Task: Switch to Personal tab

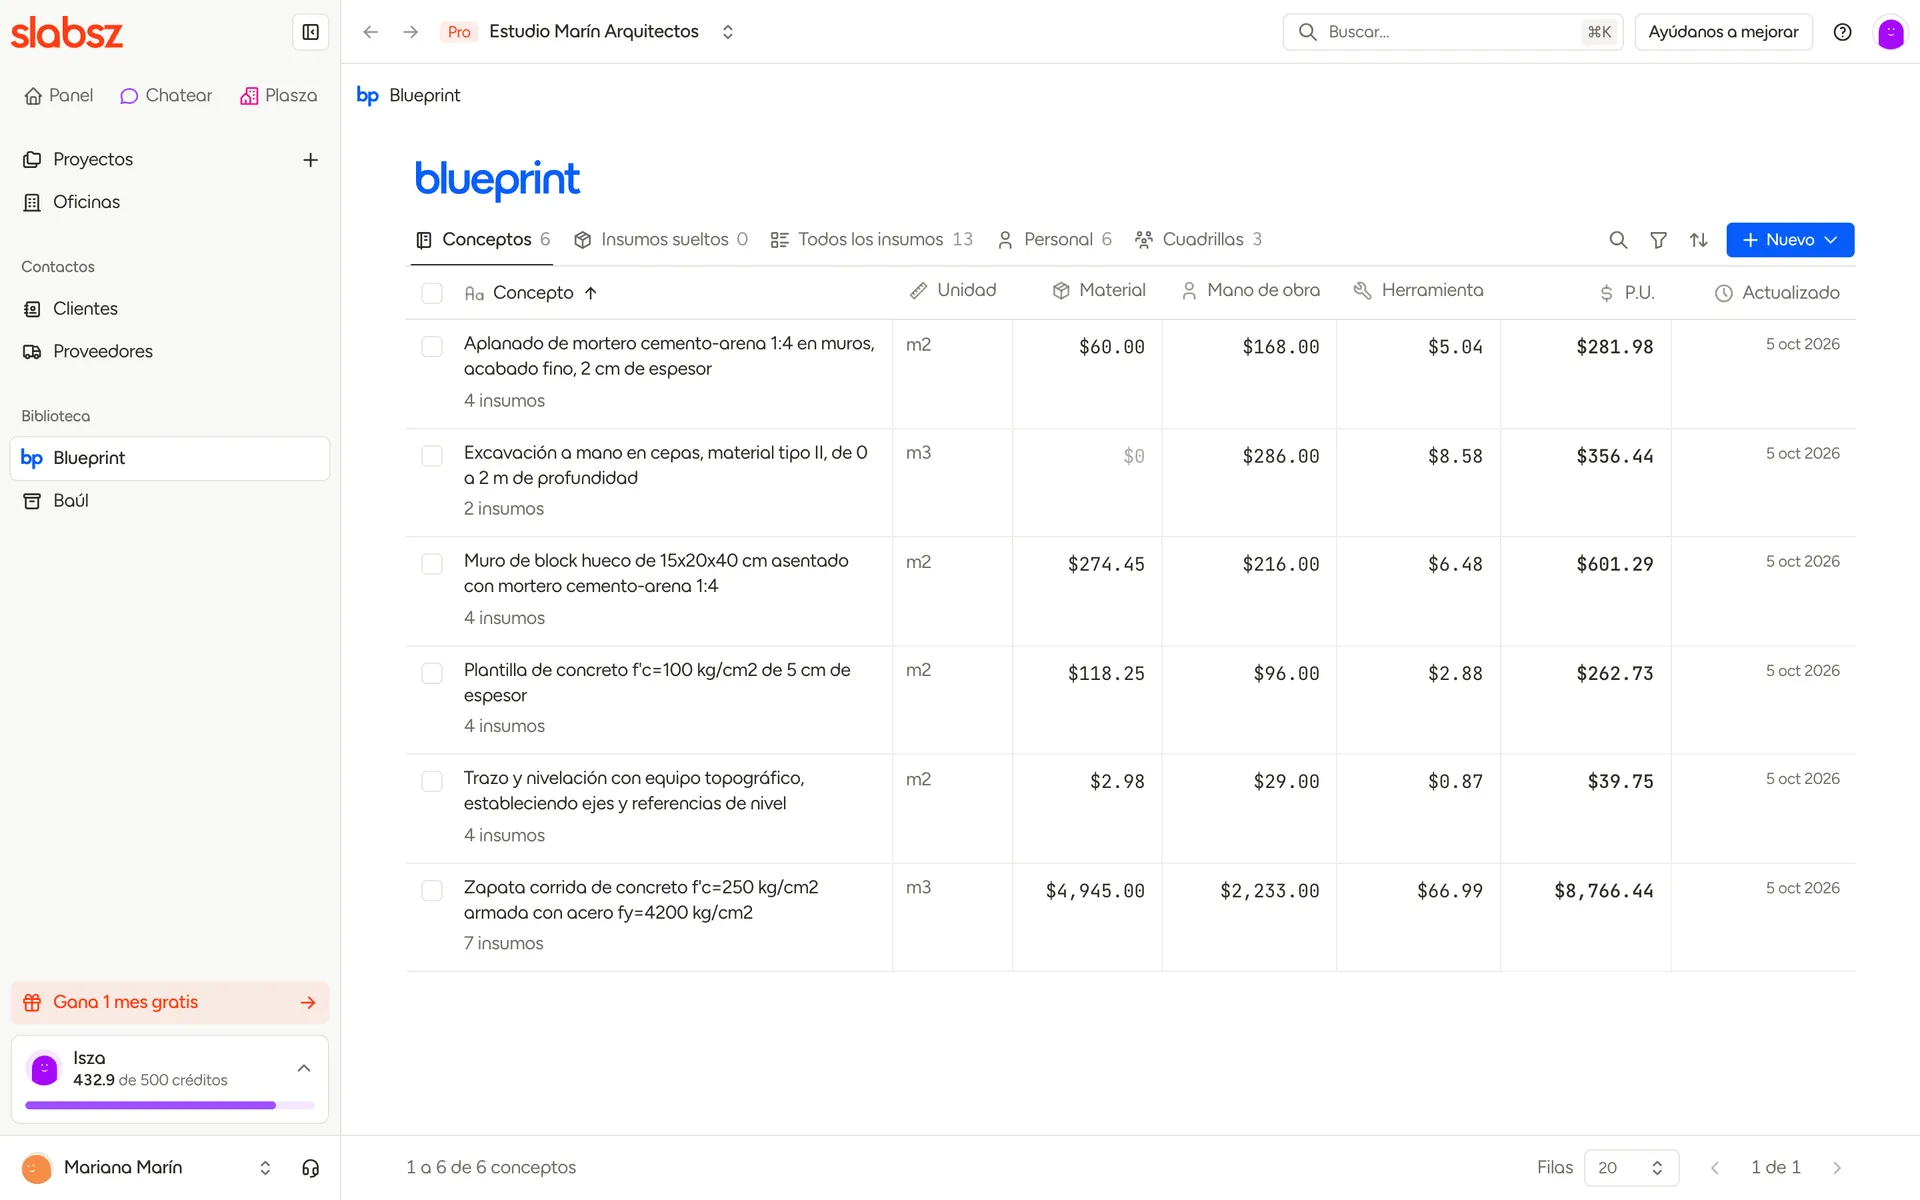Action: click(1055, 240)
